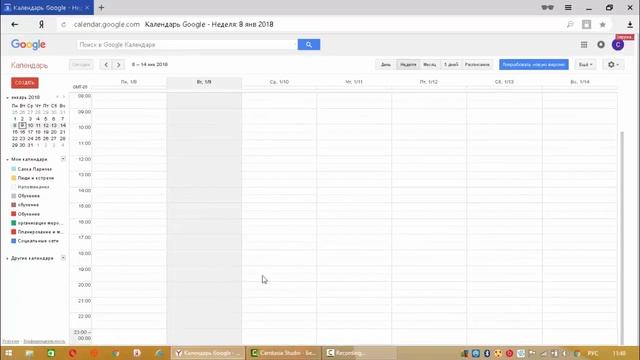
Task: Switch to Camtasia Studio taskbar item
Action: (x=284, y=353)
